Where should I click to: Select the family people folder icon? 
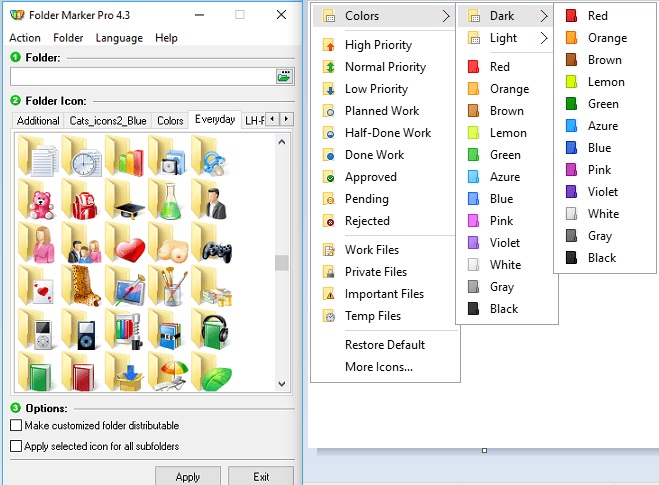tap(82, 244)
